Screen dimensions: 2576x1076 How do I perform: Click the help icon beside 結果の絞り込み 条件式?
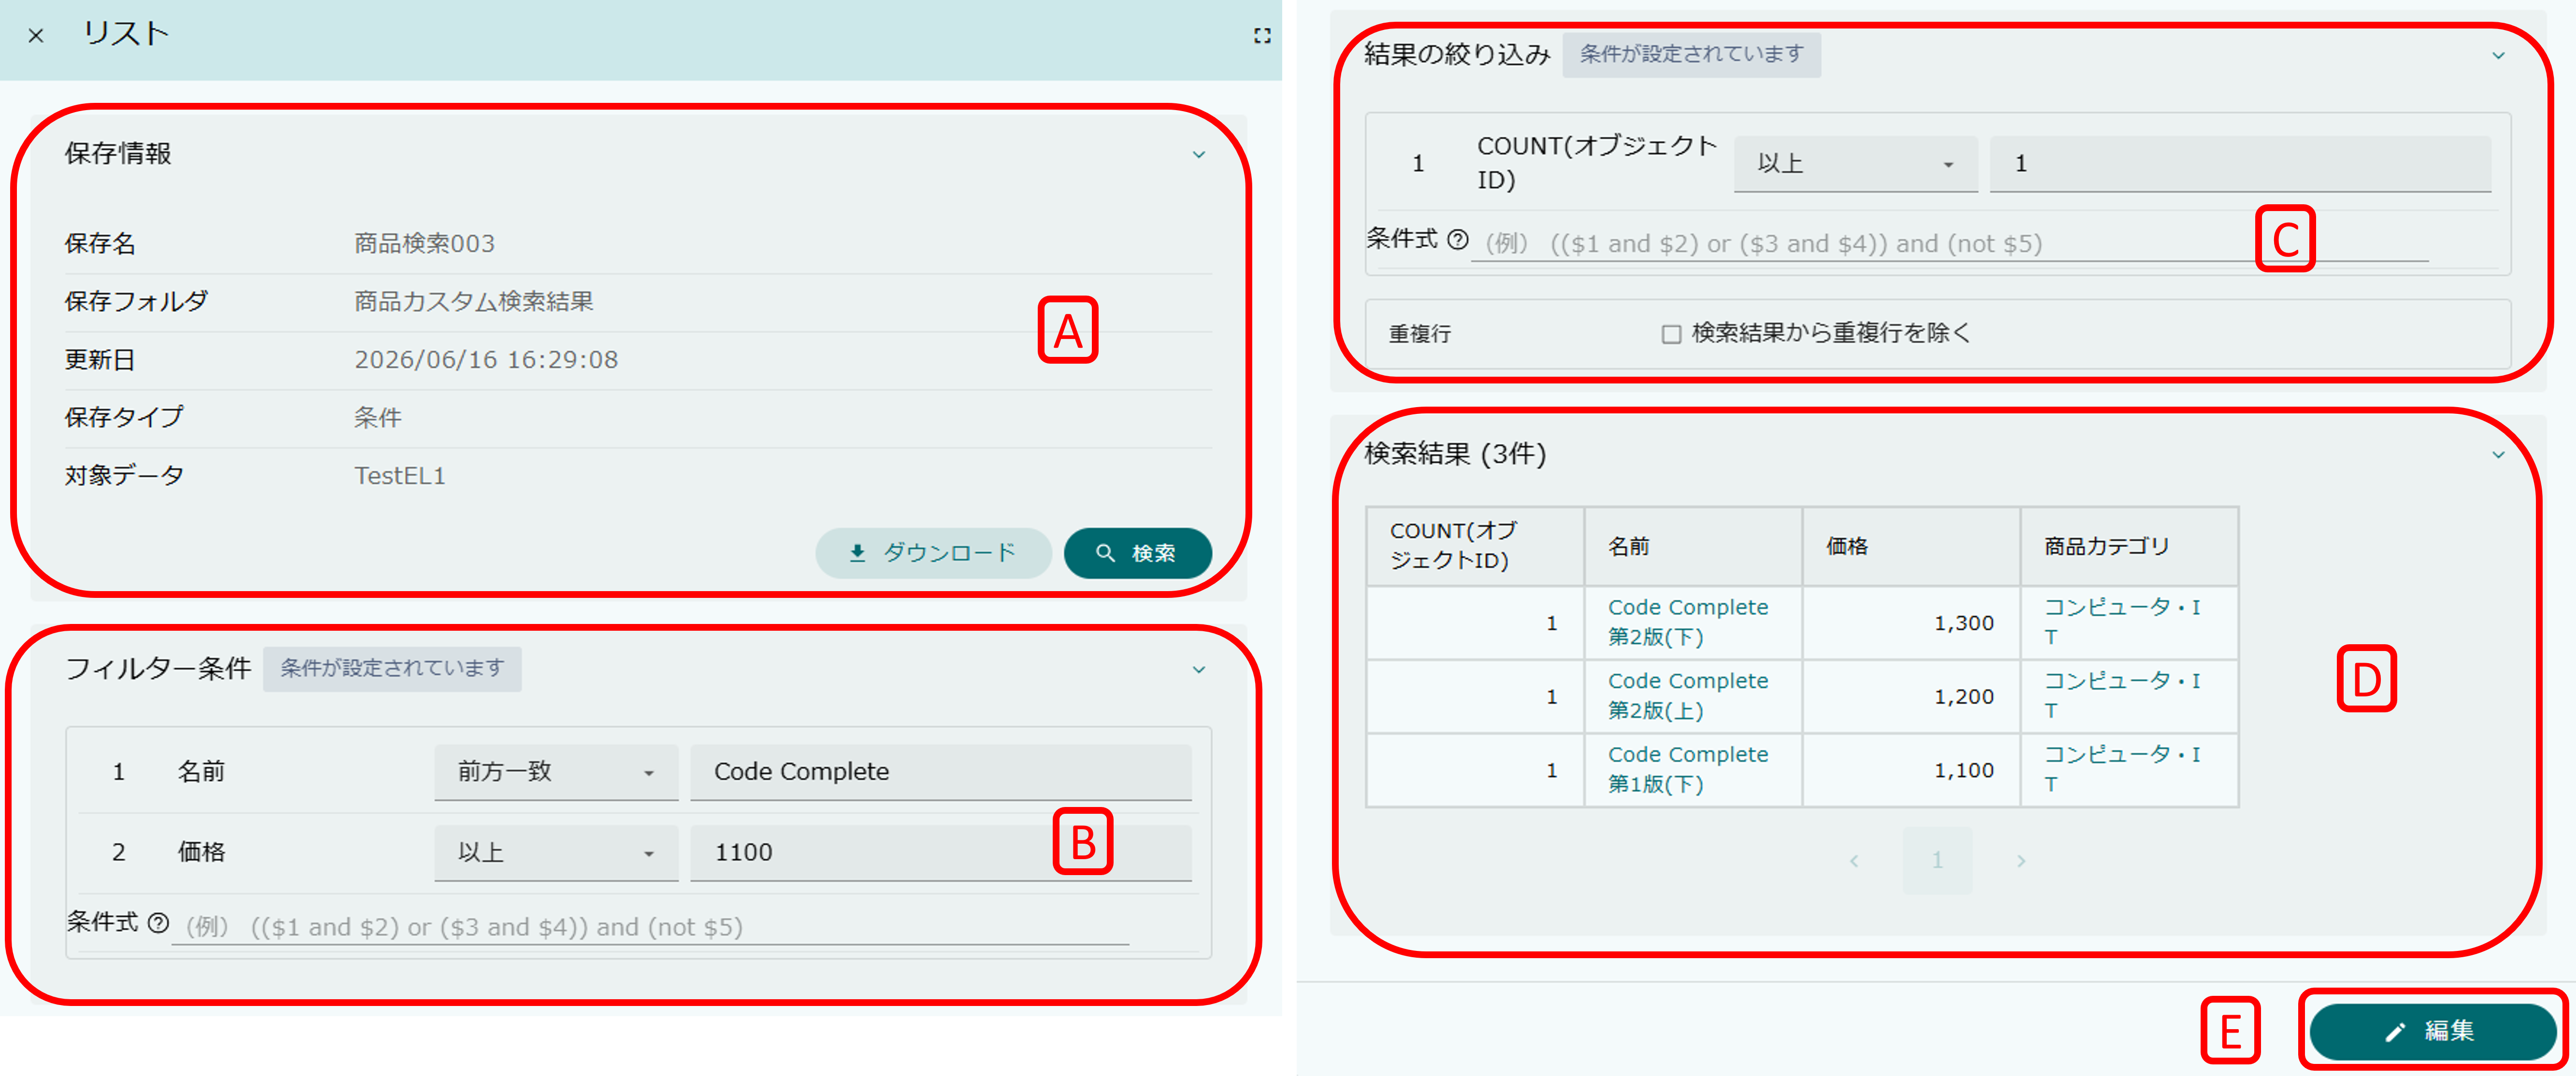tap(1458, 239)
